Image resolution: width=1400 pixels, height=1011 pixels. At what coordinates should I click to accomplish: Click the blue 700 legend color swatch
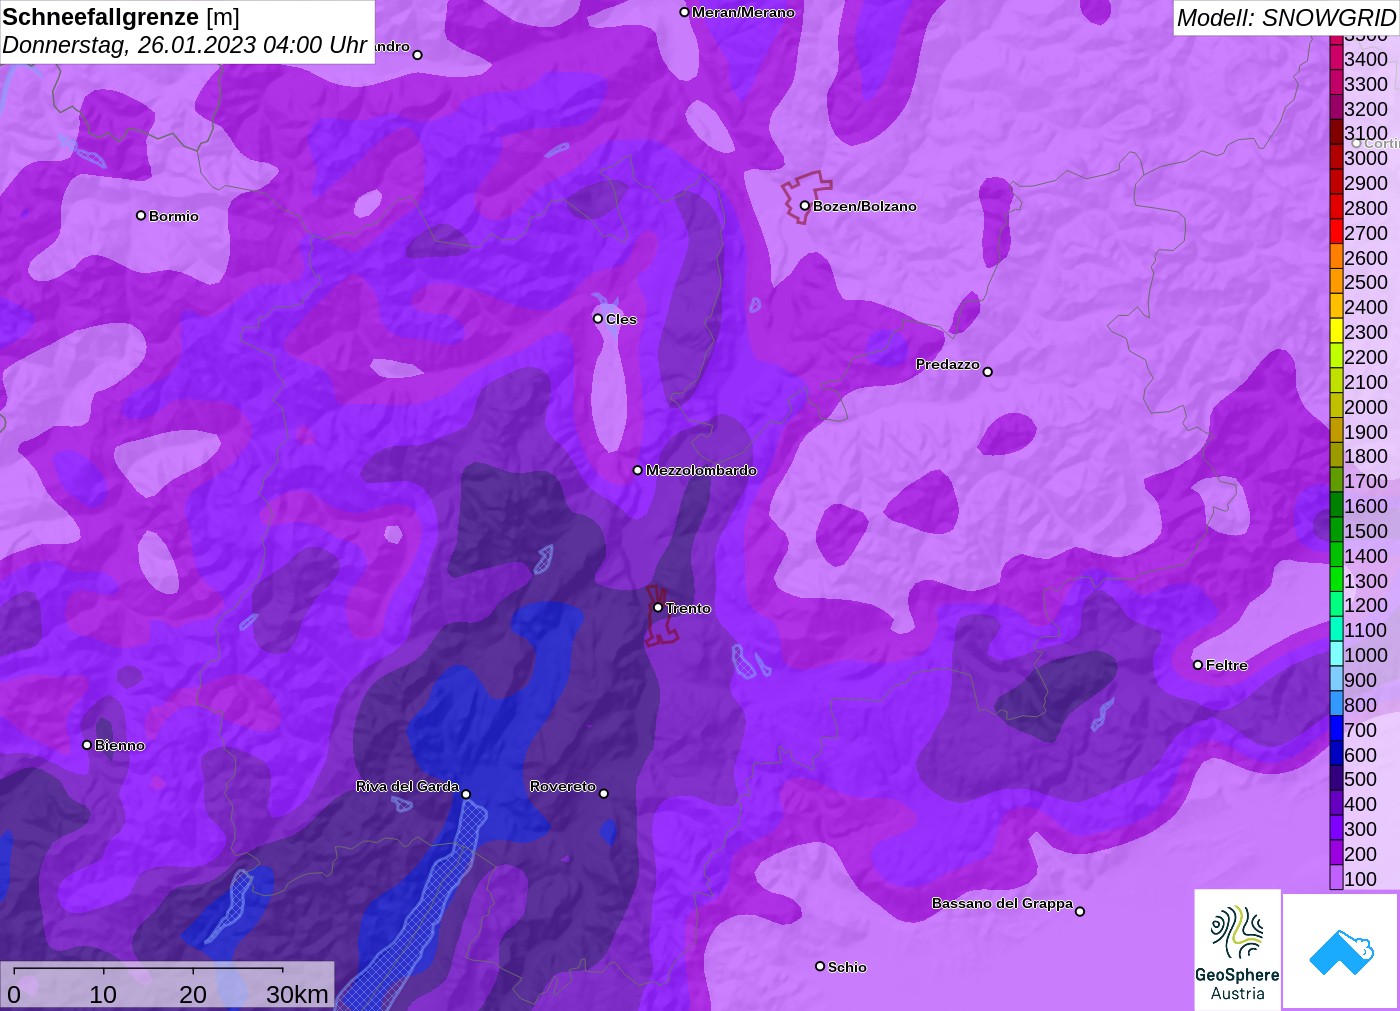(x=1336, y=729)
